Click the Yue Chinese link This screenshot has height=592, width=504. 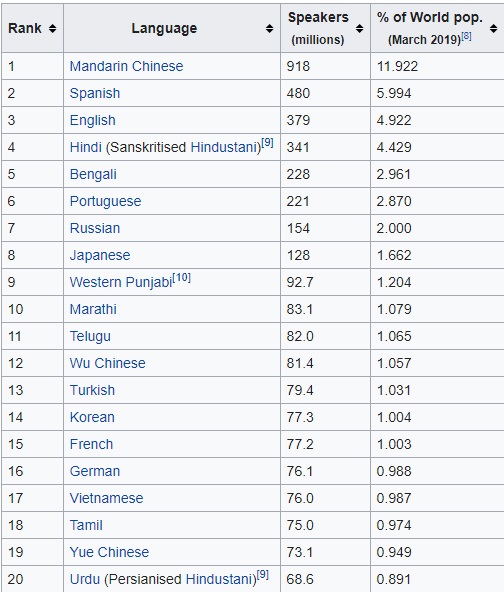(109, 552)
